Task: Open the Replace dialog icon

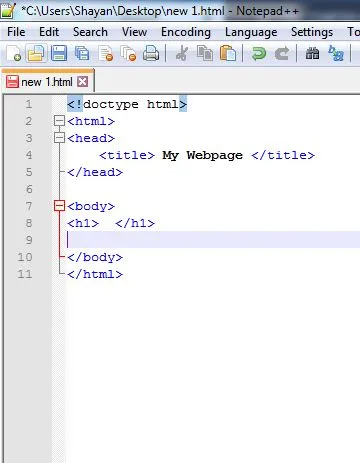Action: tap(336, 53)
